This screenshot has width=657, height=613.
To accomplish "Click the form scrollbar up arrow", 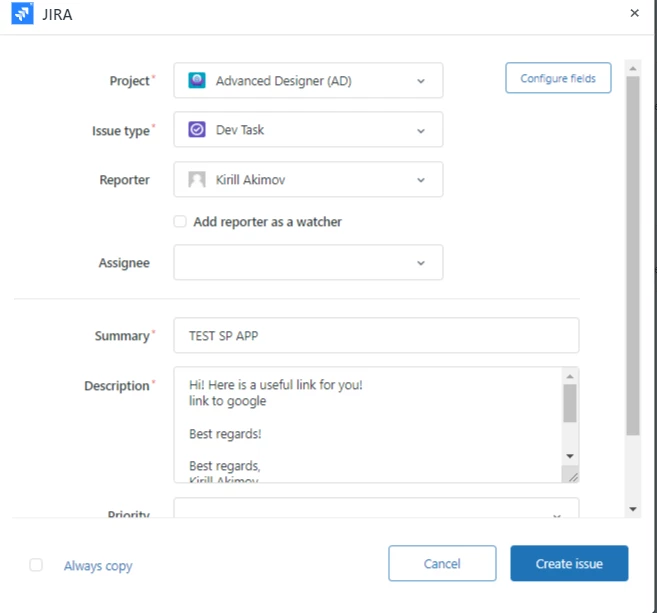I will tap(633, 68).
